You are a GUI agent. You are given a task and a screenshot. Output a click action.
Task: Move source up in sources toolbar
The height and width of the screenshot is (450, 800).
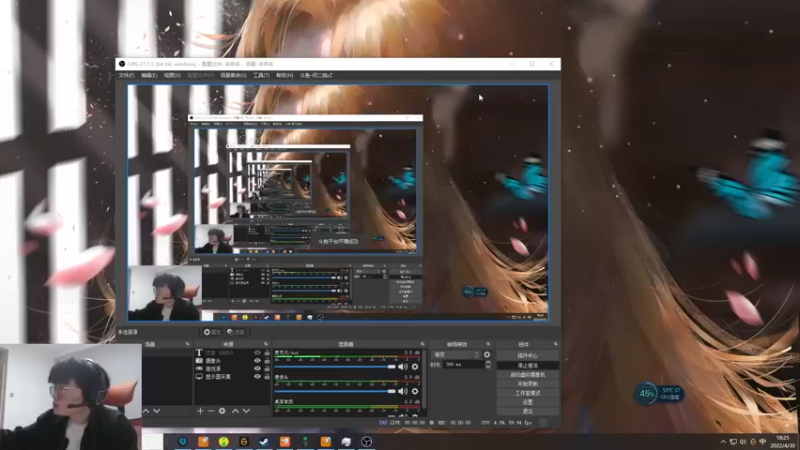coord(235,411)
